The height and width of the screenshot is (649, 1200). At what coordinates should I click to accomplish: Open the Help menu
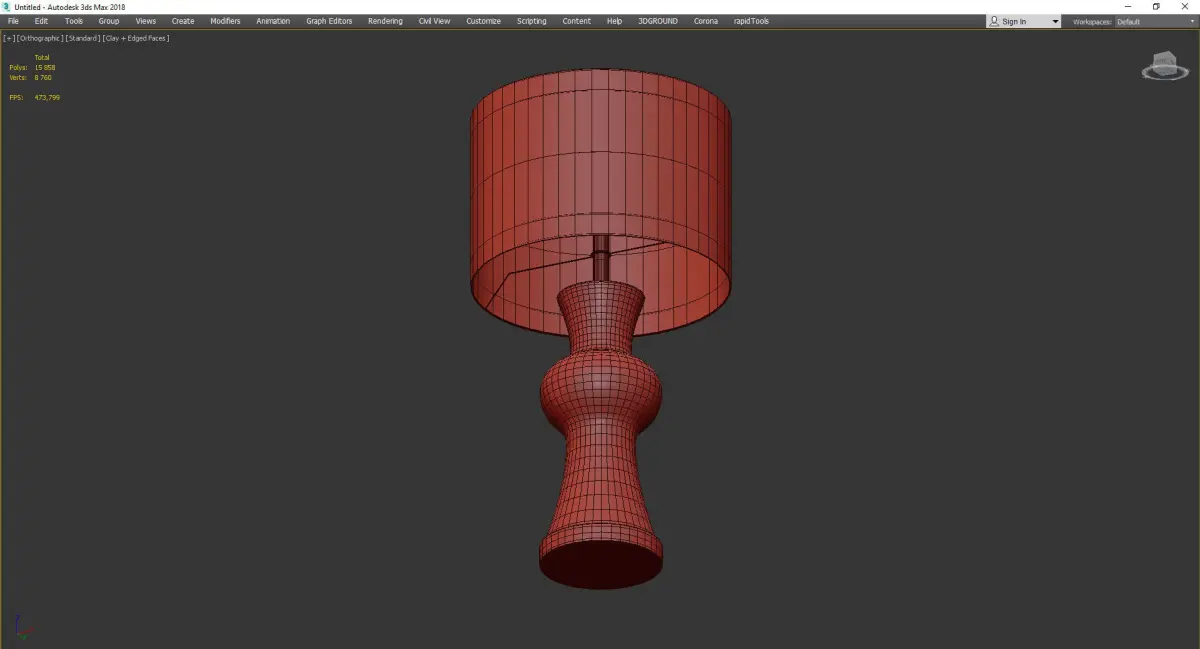[x=614, y=21]
